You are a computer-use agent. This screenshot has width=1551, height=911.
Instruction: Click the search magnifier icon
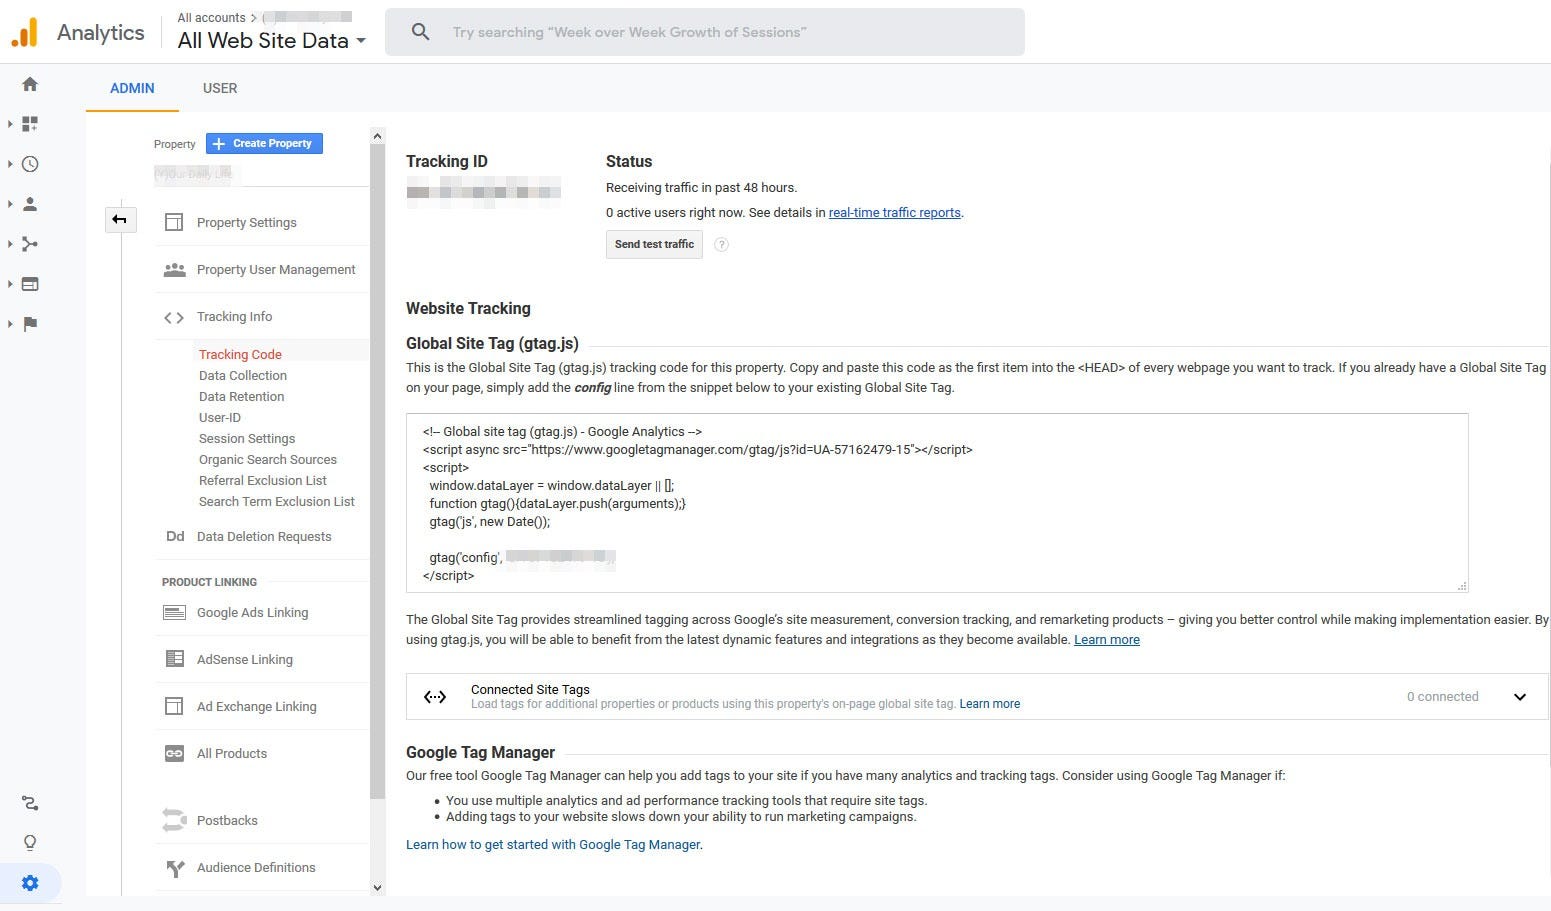click(421, 32)
